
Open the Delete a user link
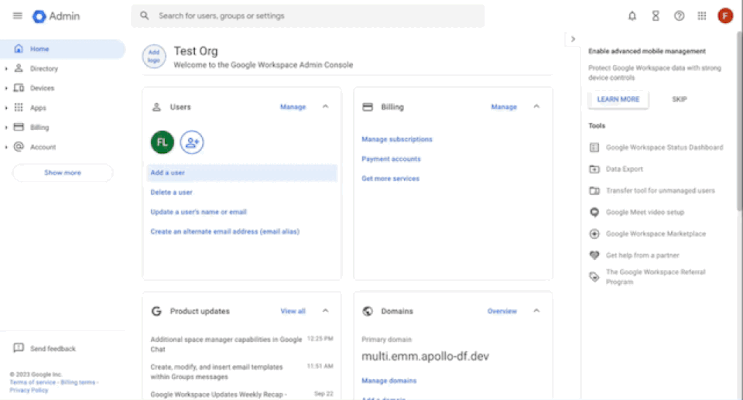171,192
